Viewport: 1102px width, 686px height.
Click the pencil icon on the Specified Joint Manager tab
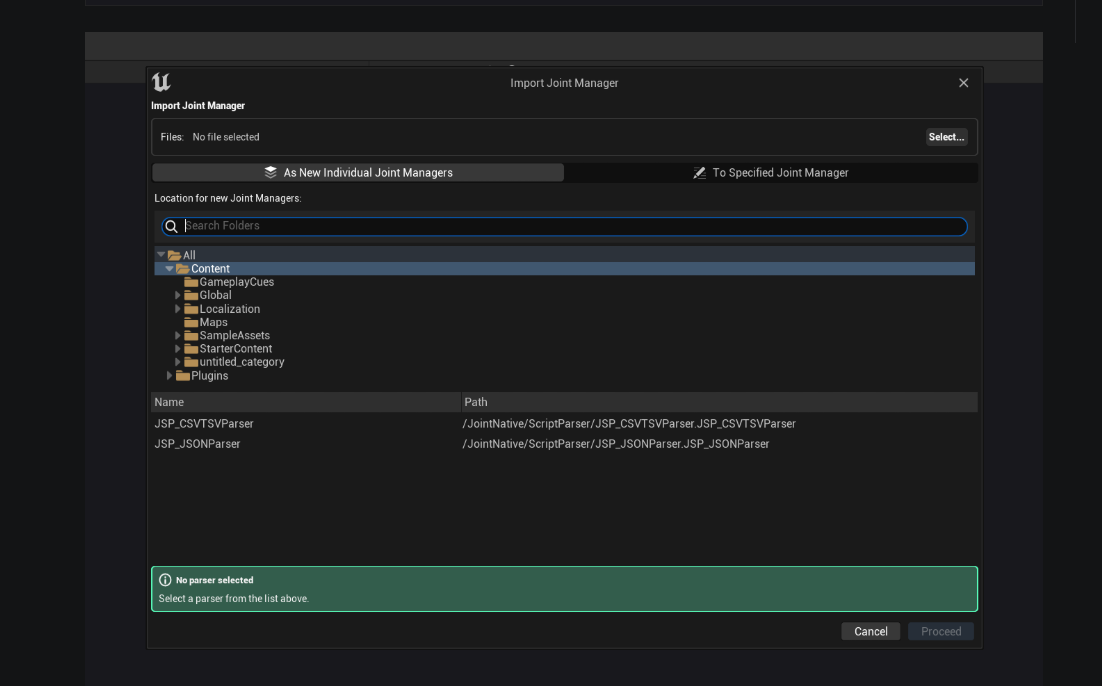click(x=700, y=173)
